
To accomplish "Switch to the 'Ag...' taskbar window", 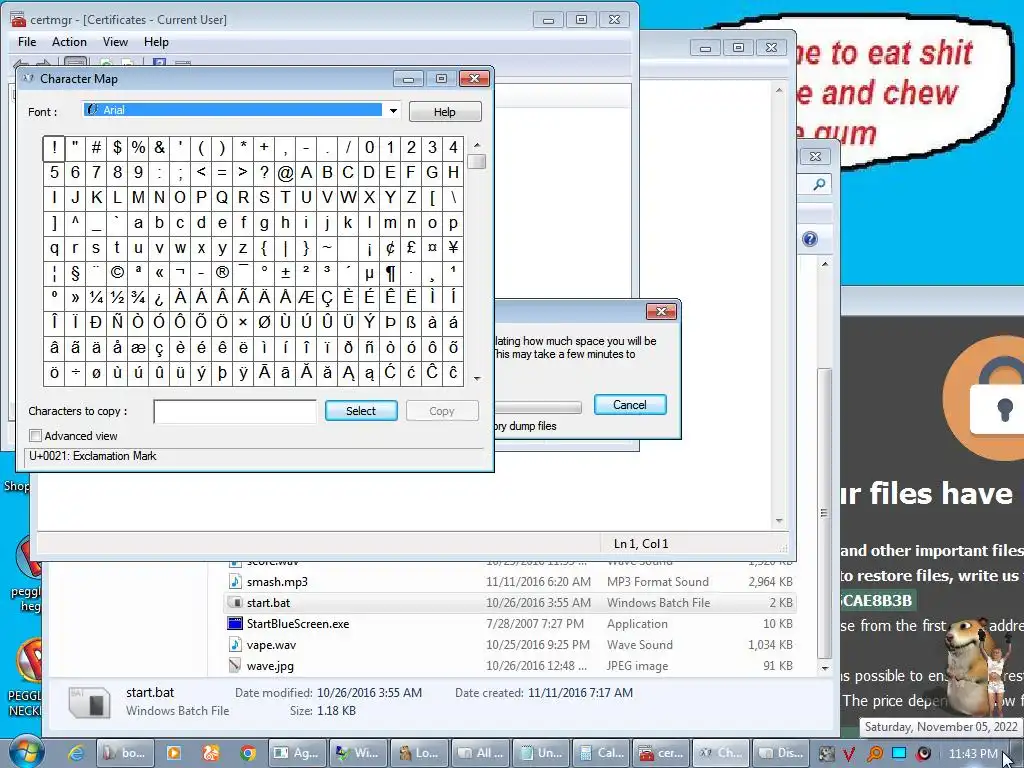I will [297, 753].
